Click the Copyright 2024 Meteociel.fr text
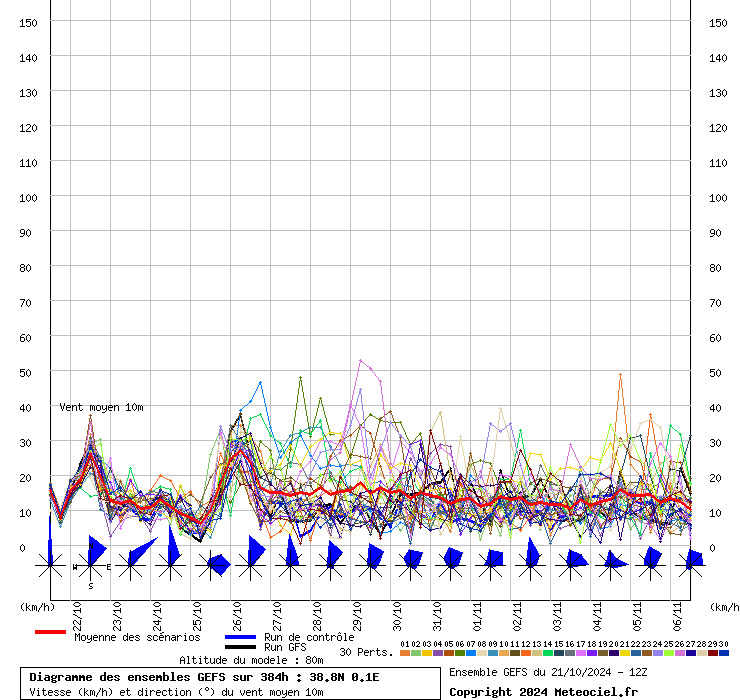740x700 pixels. click(543, 692)
